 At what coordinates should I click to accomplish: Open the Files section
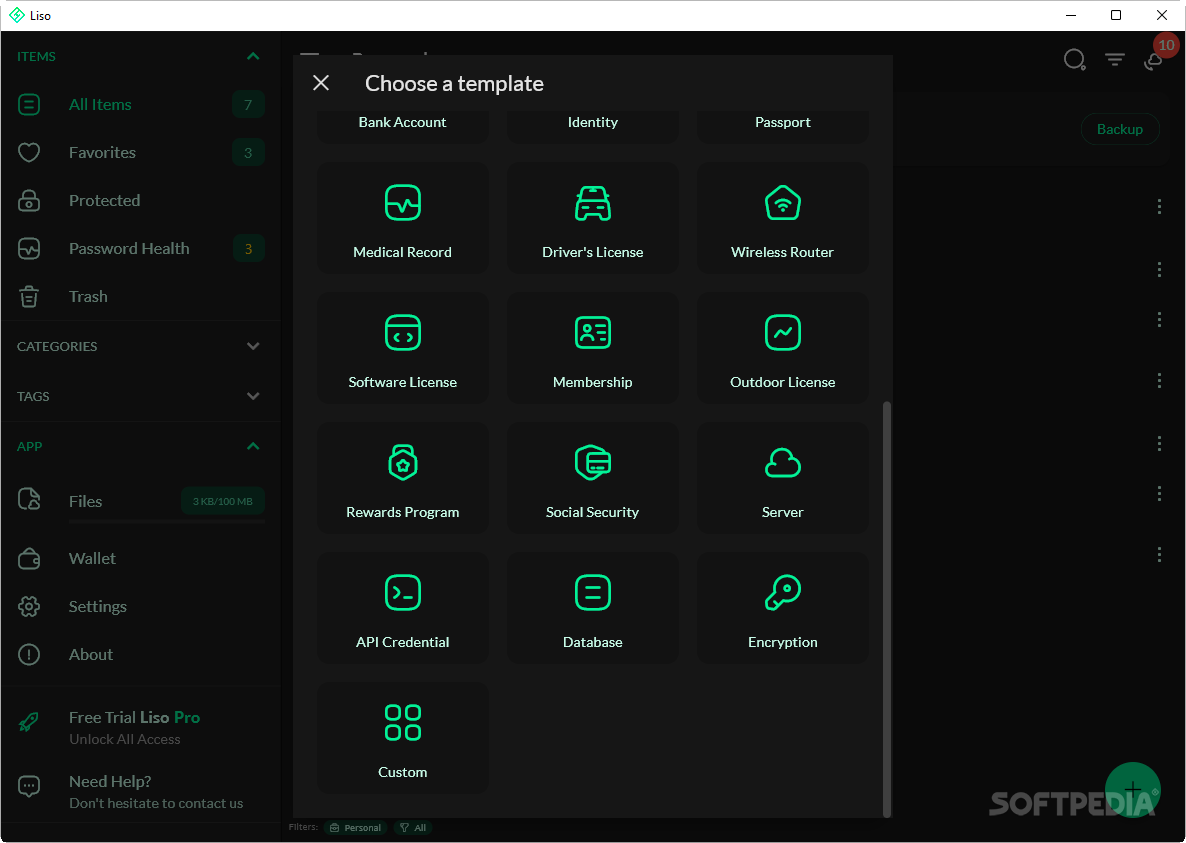[140, 501]
